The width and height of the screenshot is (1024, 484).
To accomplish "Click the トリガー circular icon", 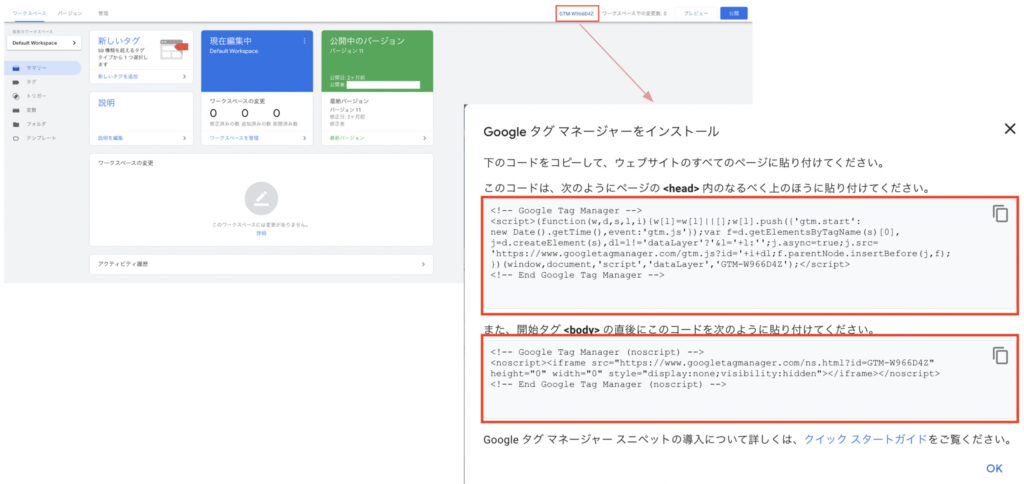I will [x=16, y=96].
